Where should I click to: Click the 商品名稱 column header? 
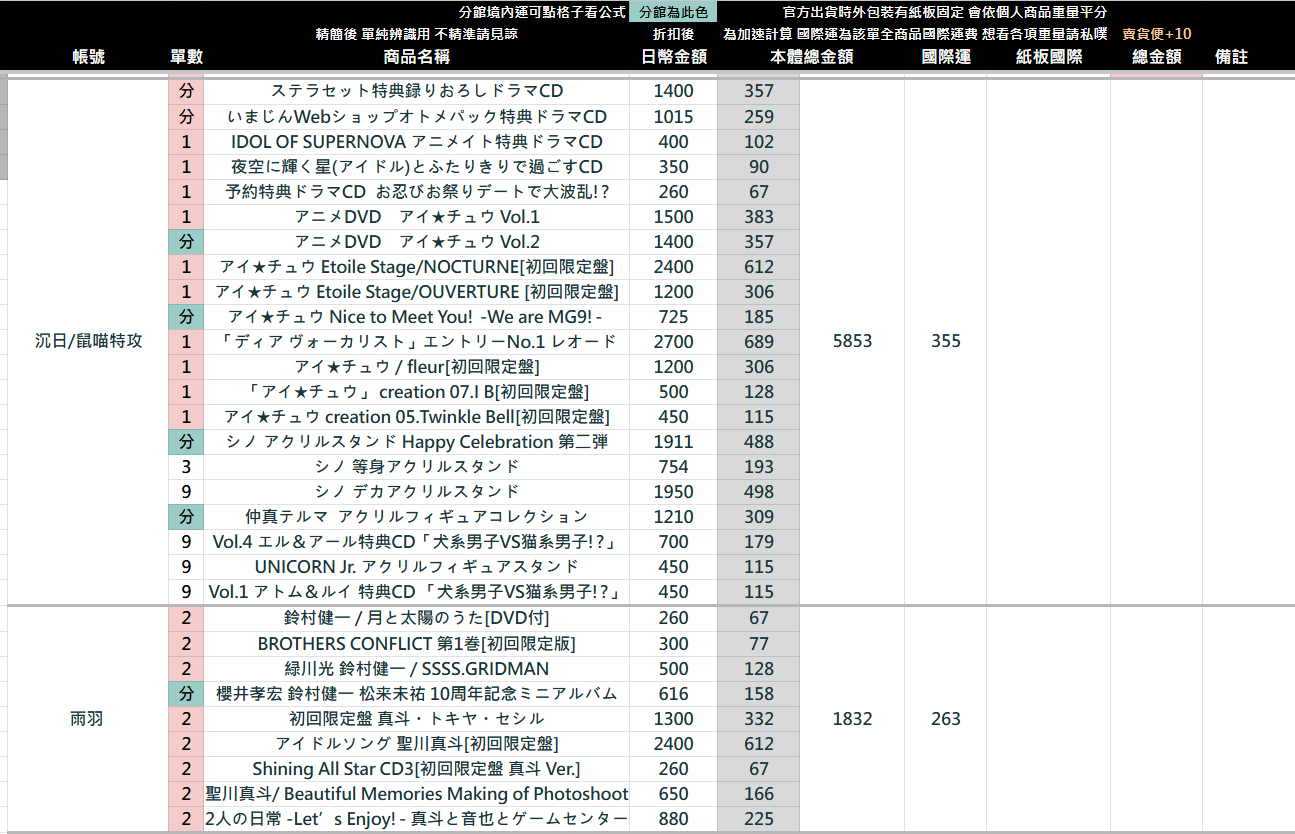[x=416, y=57]
